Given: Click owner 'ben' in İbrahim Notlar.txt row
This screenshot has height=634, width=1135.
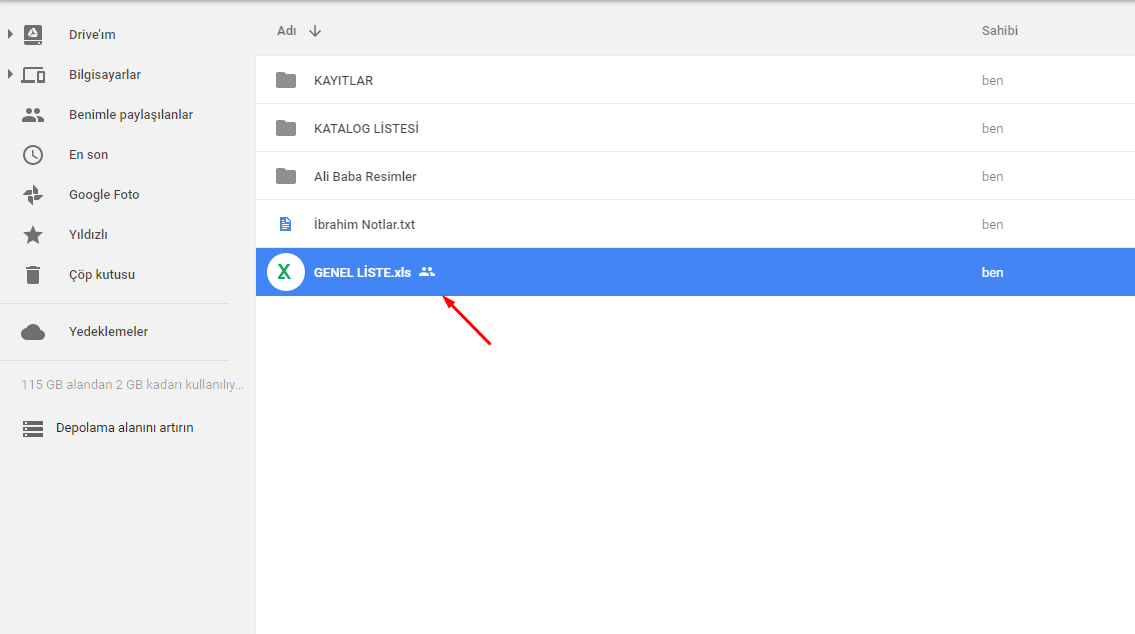Looking at the screenshot, I should (992, 224).
